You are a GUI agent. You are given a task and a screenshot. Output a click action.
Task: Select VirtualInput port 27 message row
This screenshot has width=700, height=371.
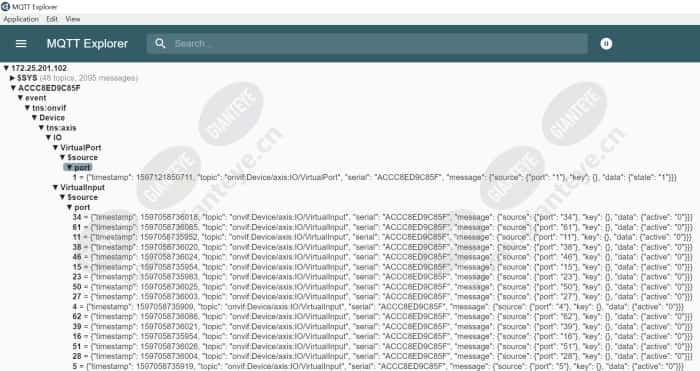point(383,296)
